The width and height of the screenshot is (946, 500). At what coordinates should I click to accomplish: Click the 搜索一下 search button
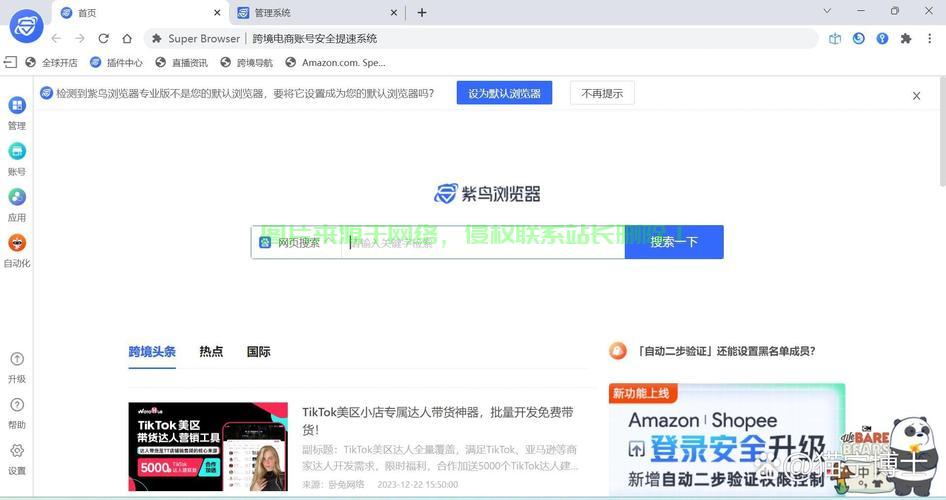point(674,242)
